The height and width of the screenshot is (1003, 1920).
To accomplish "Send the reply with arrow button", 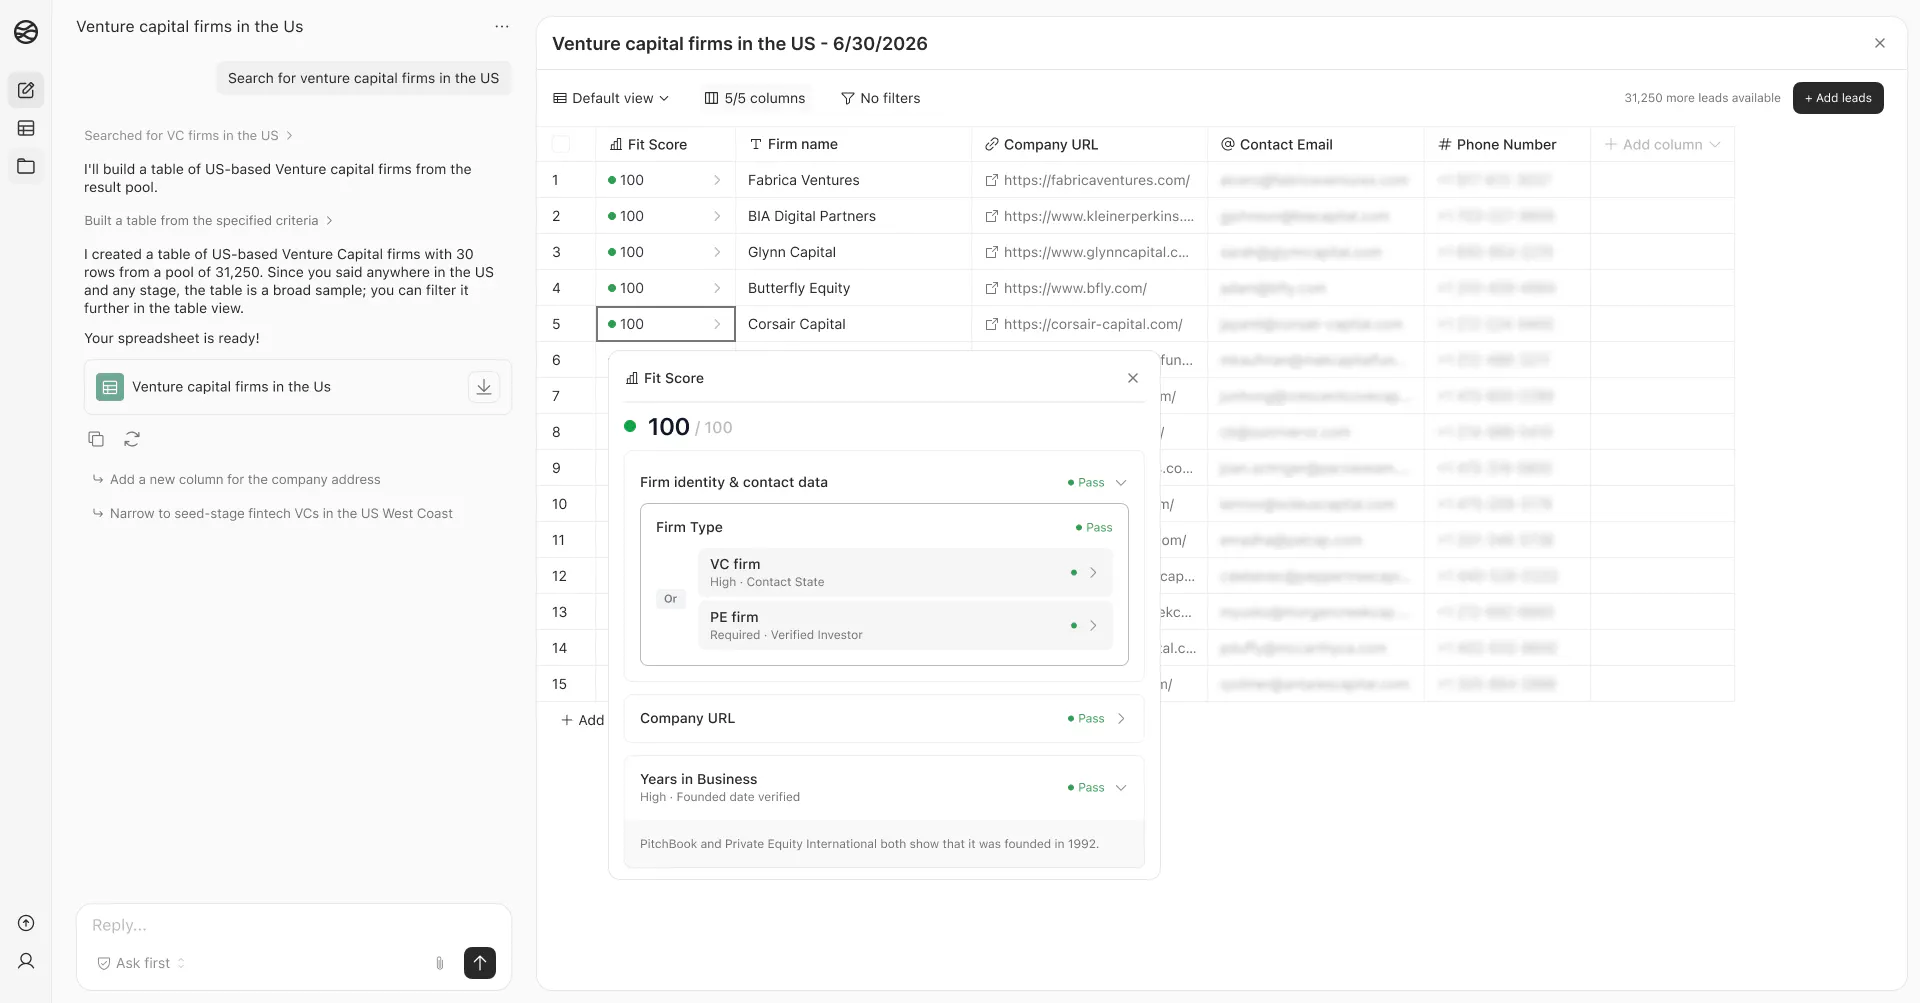I will point(480,963).
